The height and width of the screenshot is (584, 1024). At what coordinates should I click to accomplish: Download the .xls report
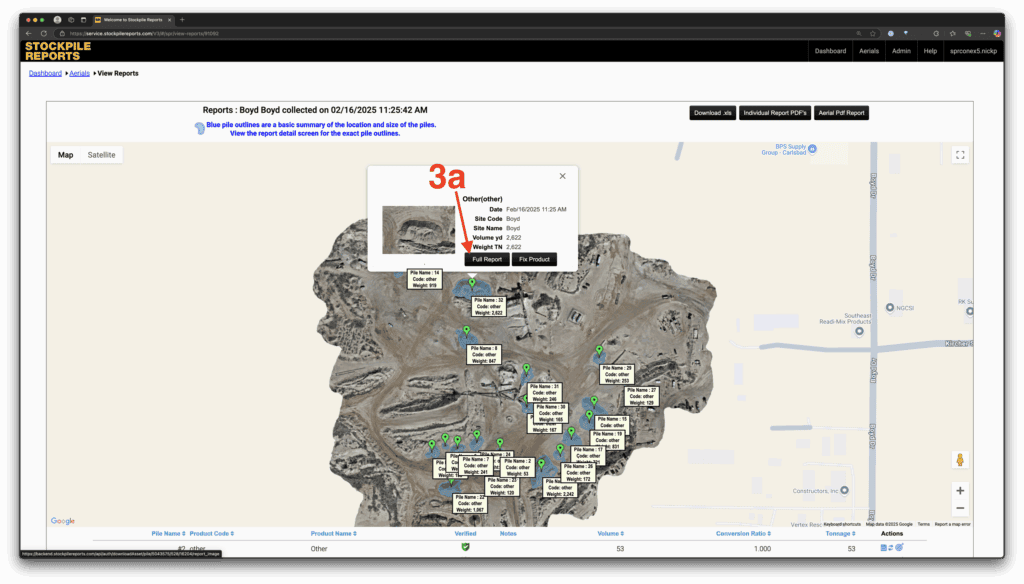711,113
